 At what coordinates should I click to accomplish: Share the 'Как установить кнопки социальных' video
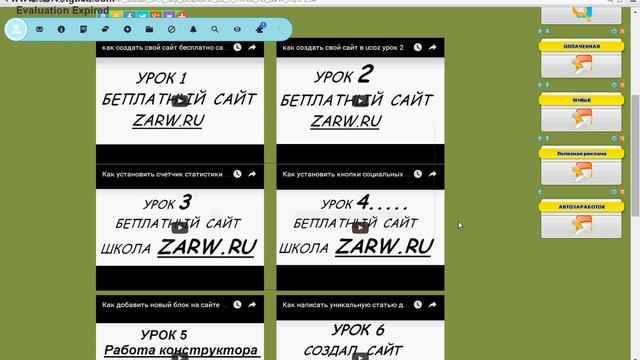click(433, 174)
